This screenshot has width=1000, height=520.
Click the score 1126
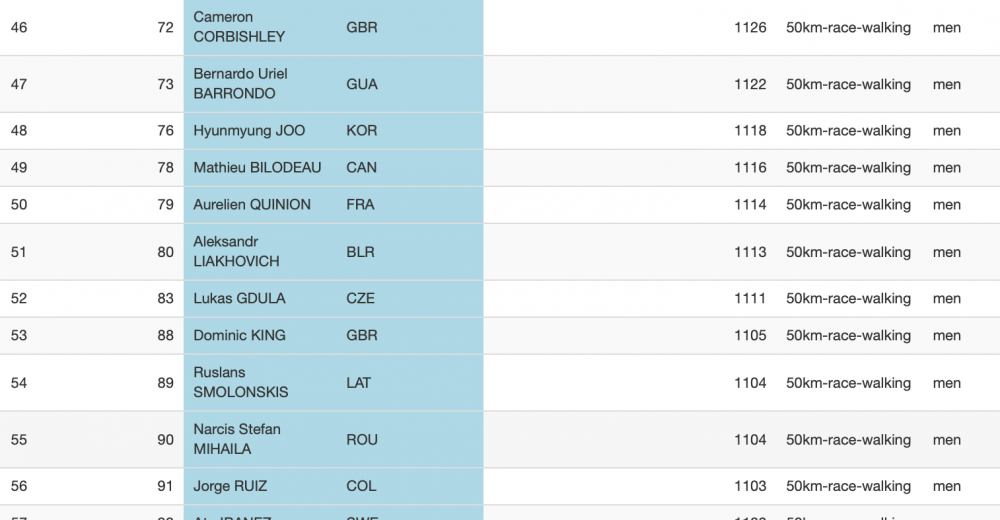click(750, 28)
